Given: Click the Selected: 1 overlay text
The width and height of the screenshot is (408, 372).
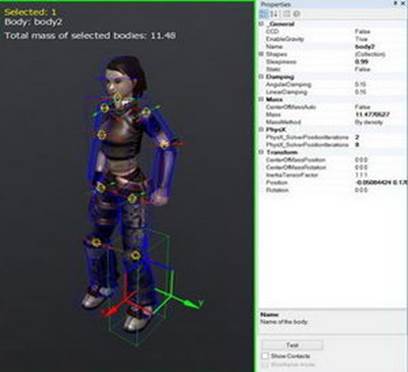Looking at the screenshot, I should click(30, 12).
